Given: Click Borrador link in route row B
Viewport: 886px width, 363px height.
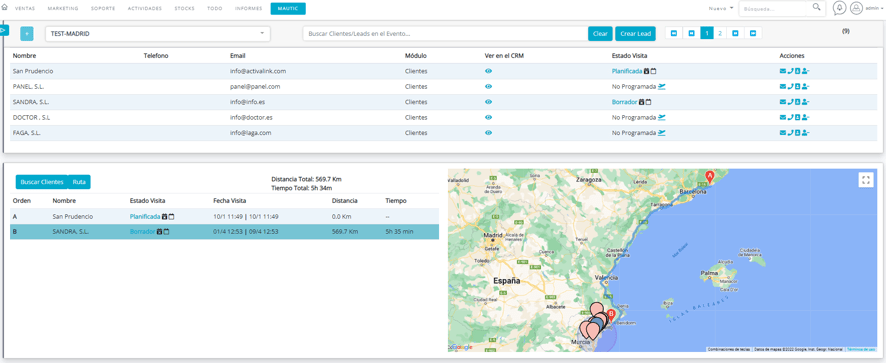Looking at the screenshot, I should (x=142, y=232).
